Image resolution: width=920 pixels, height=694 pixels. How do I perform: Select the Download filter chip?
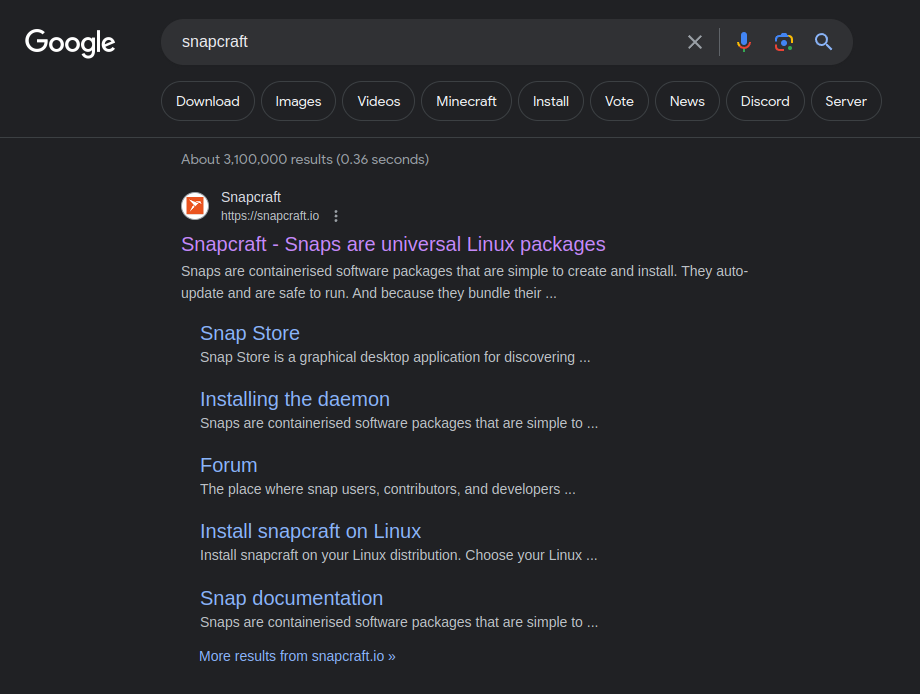click(x=208, y=101)
